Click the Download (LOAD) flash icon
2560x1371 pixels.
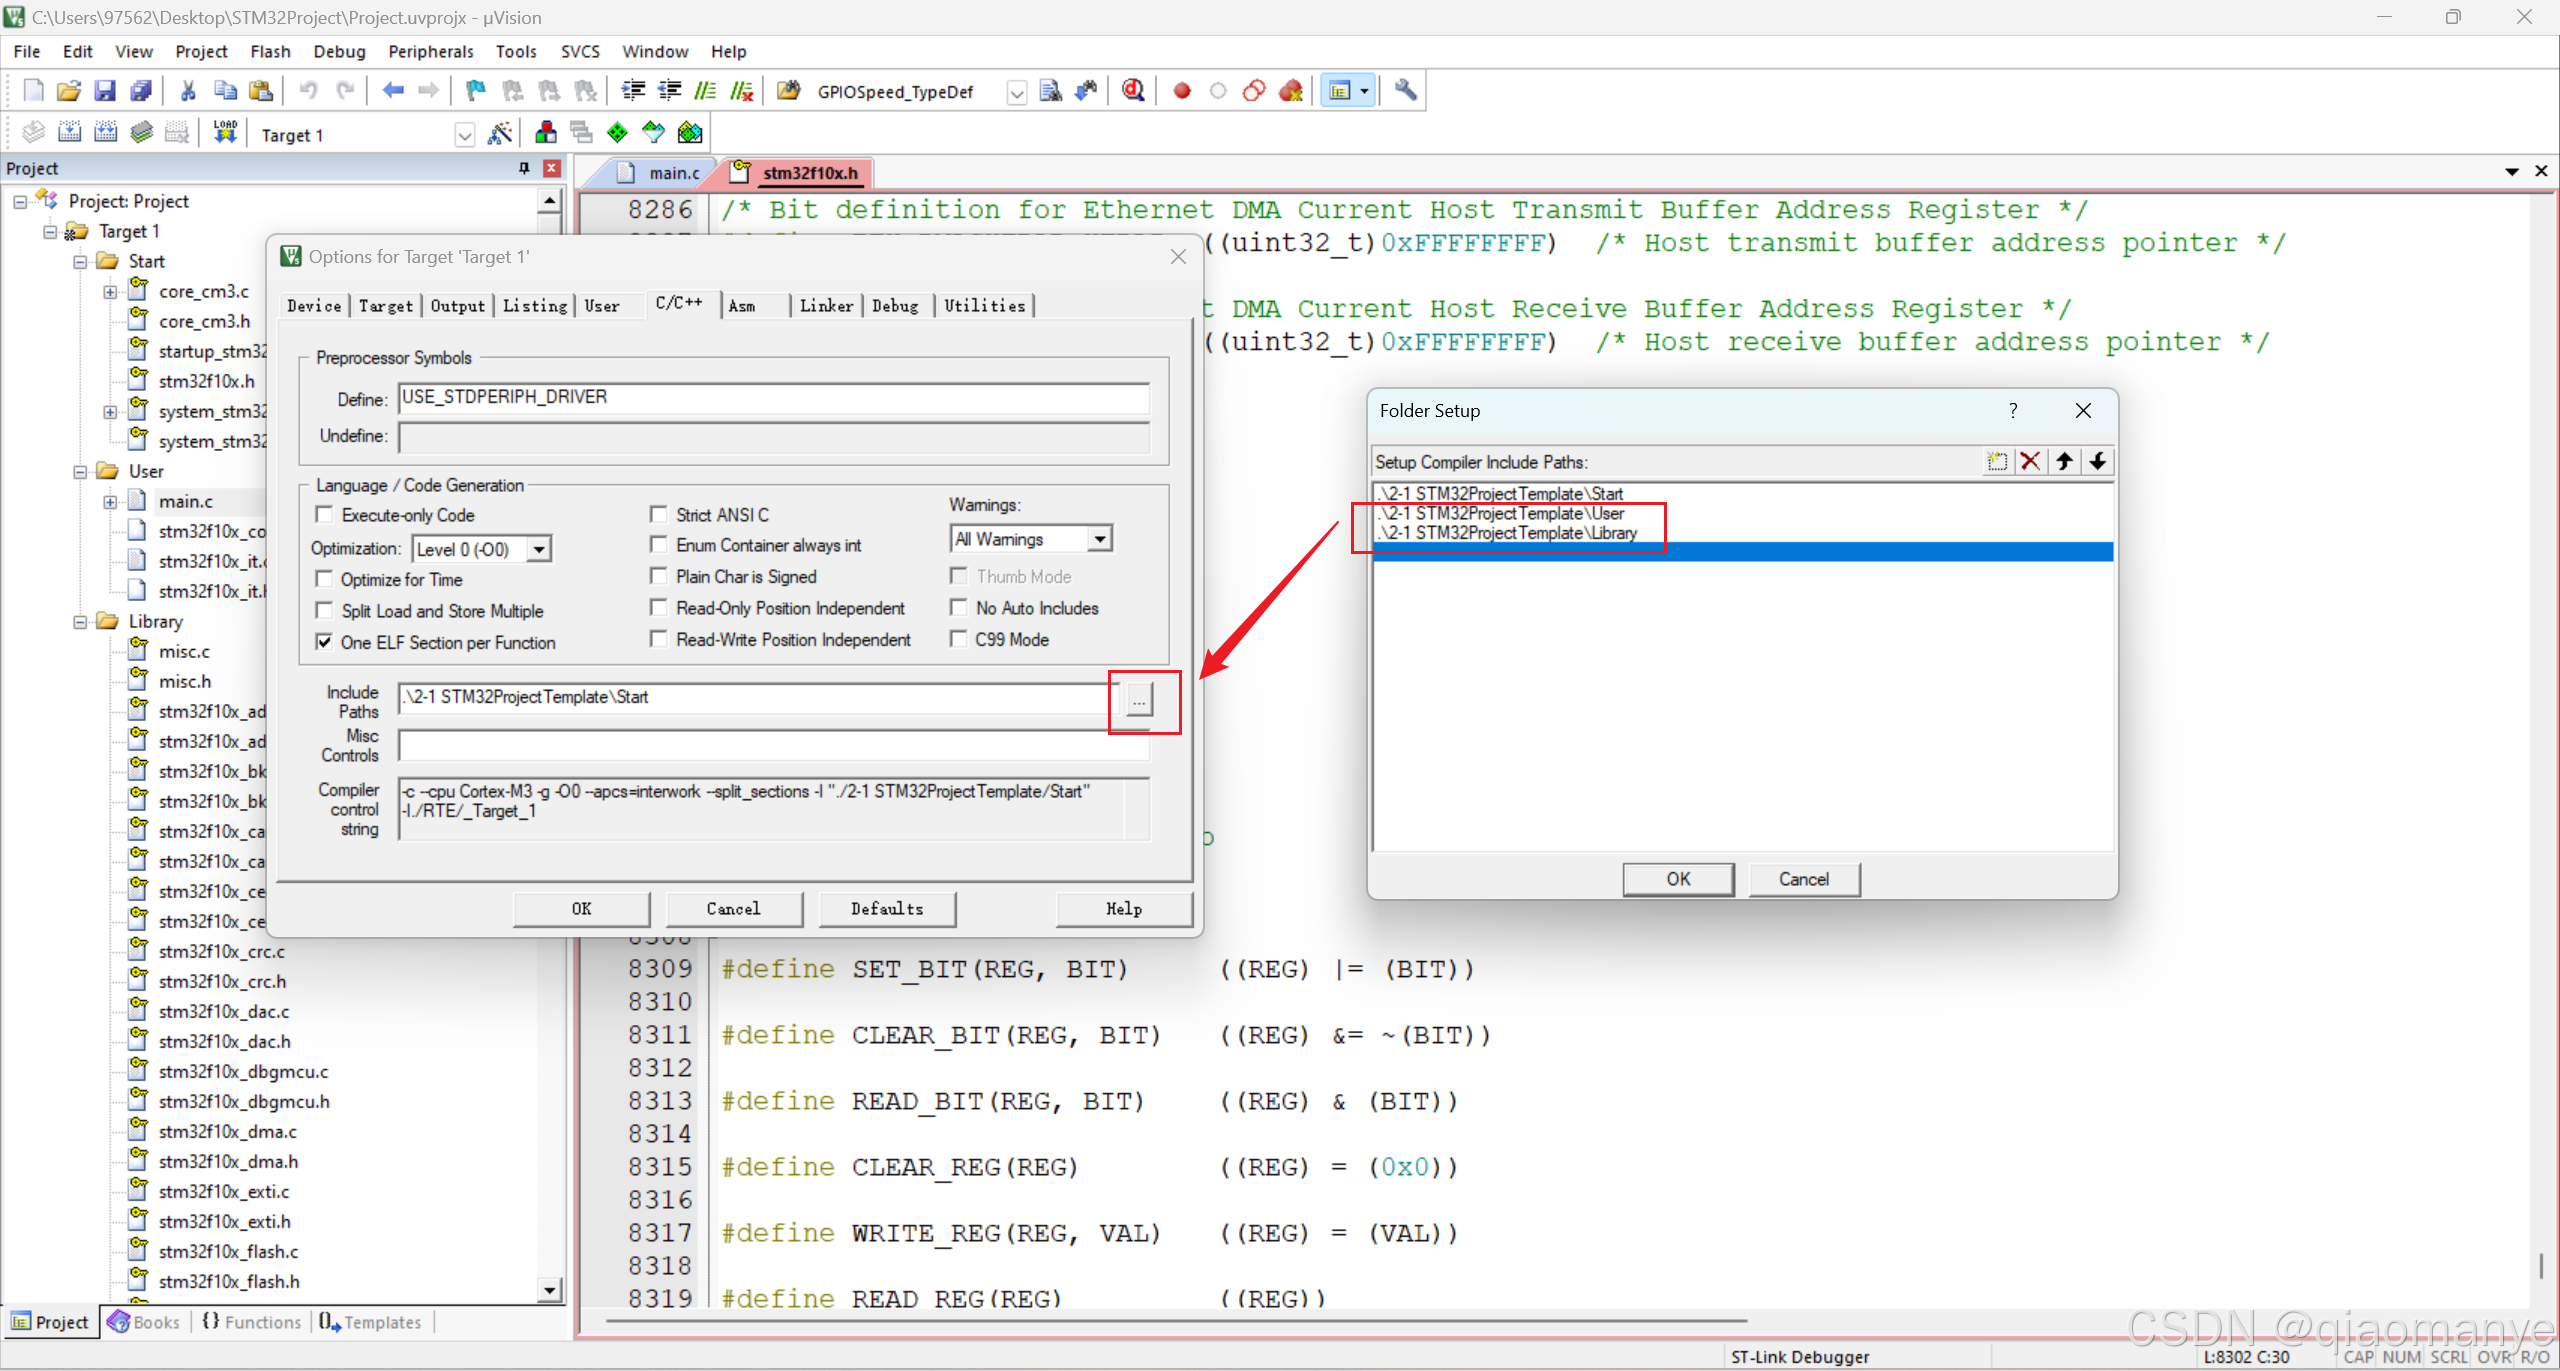tap(225, 133)
